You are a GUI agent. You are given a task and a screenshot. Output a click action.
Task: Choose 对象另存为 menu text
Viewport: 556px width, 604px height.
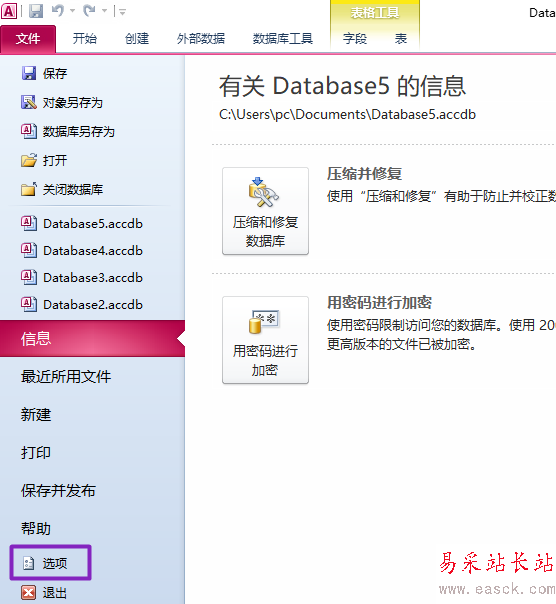(x=72, y=102)
